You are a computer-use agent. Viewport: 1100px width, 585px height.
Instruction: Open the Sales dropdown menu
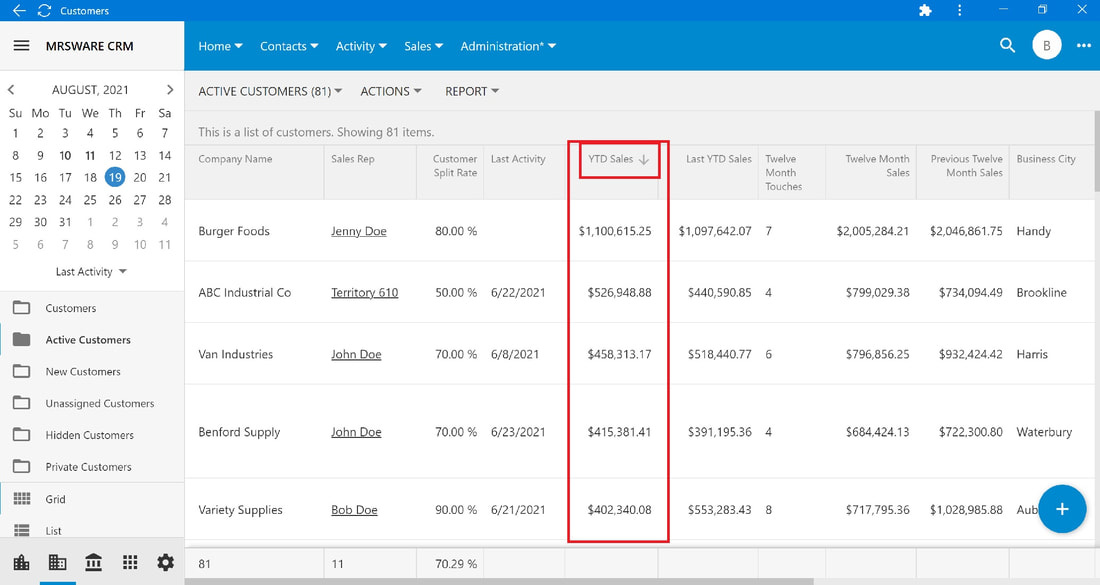[424, 46]
